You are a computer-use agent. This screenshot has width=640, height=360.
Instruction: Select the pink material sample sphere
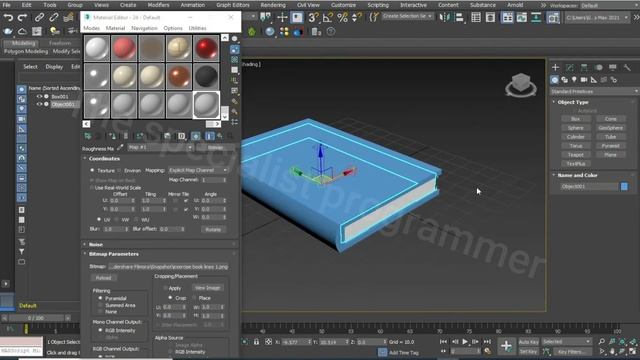click(124, 48)
